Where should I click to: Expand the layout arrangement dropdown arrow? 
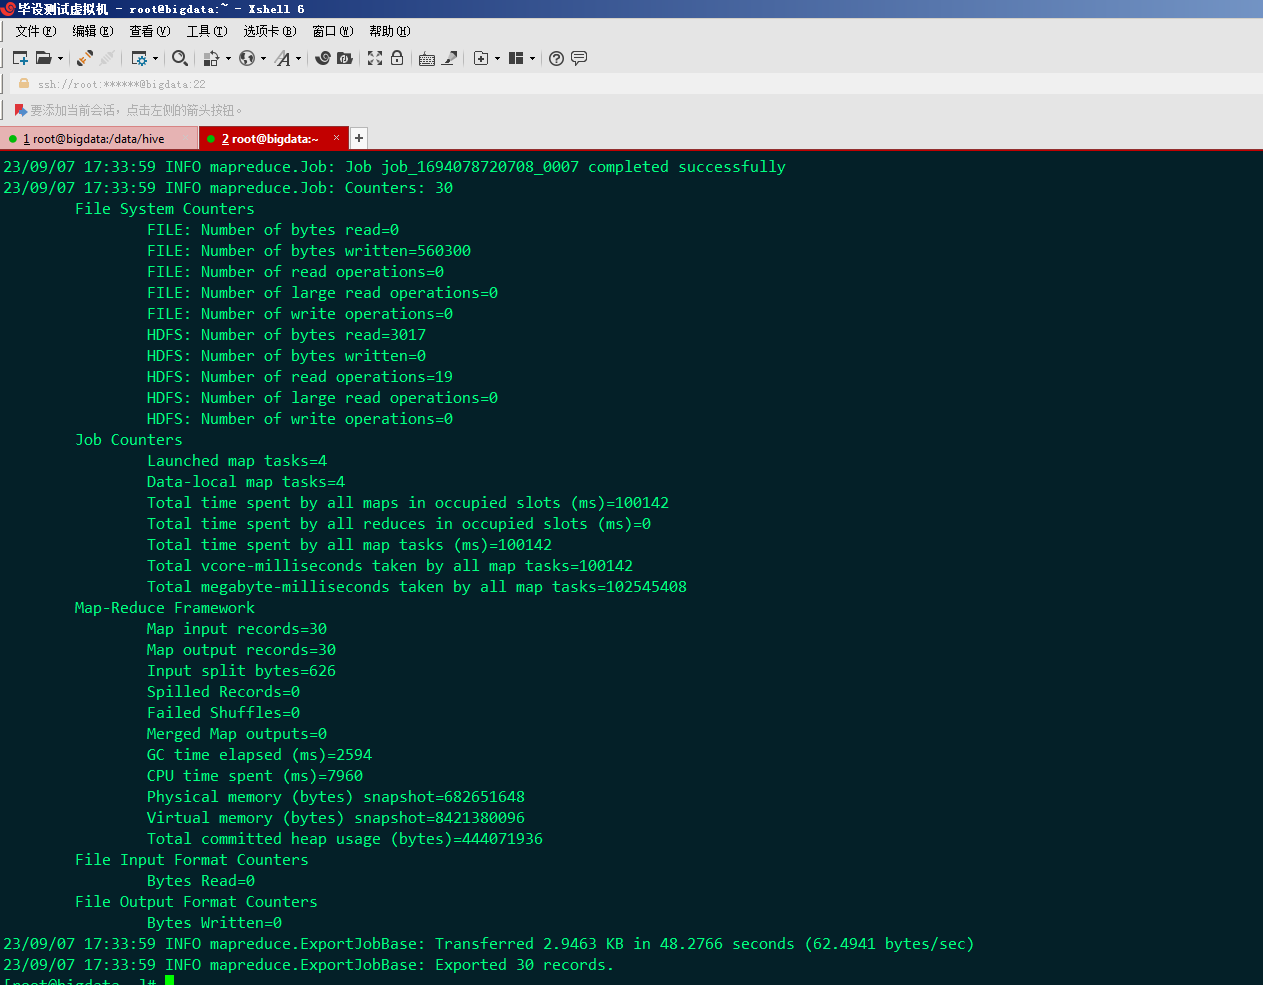tap(532, 58)
